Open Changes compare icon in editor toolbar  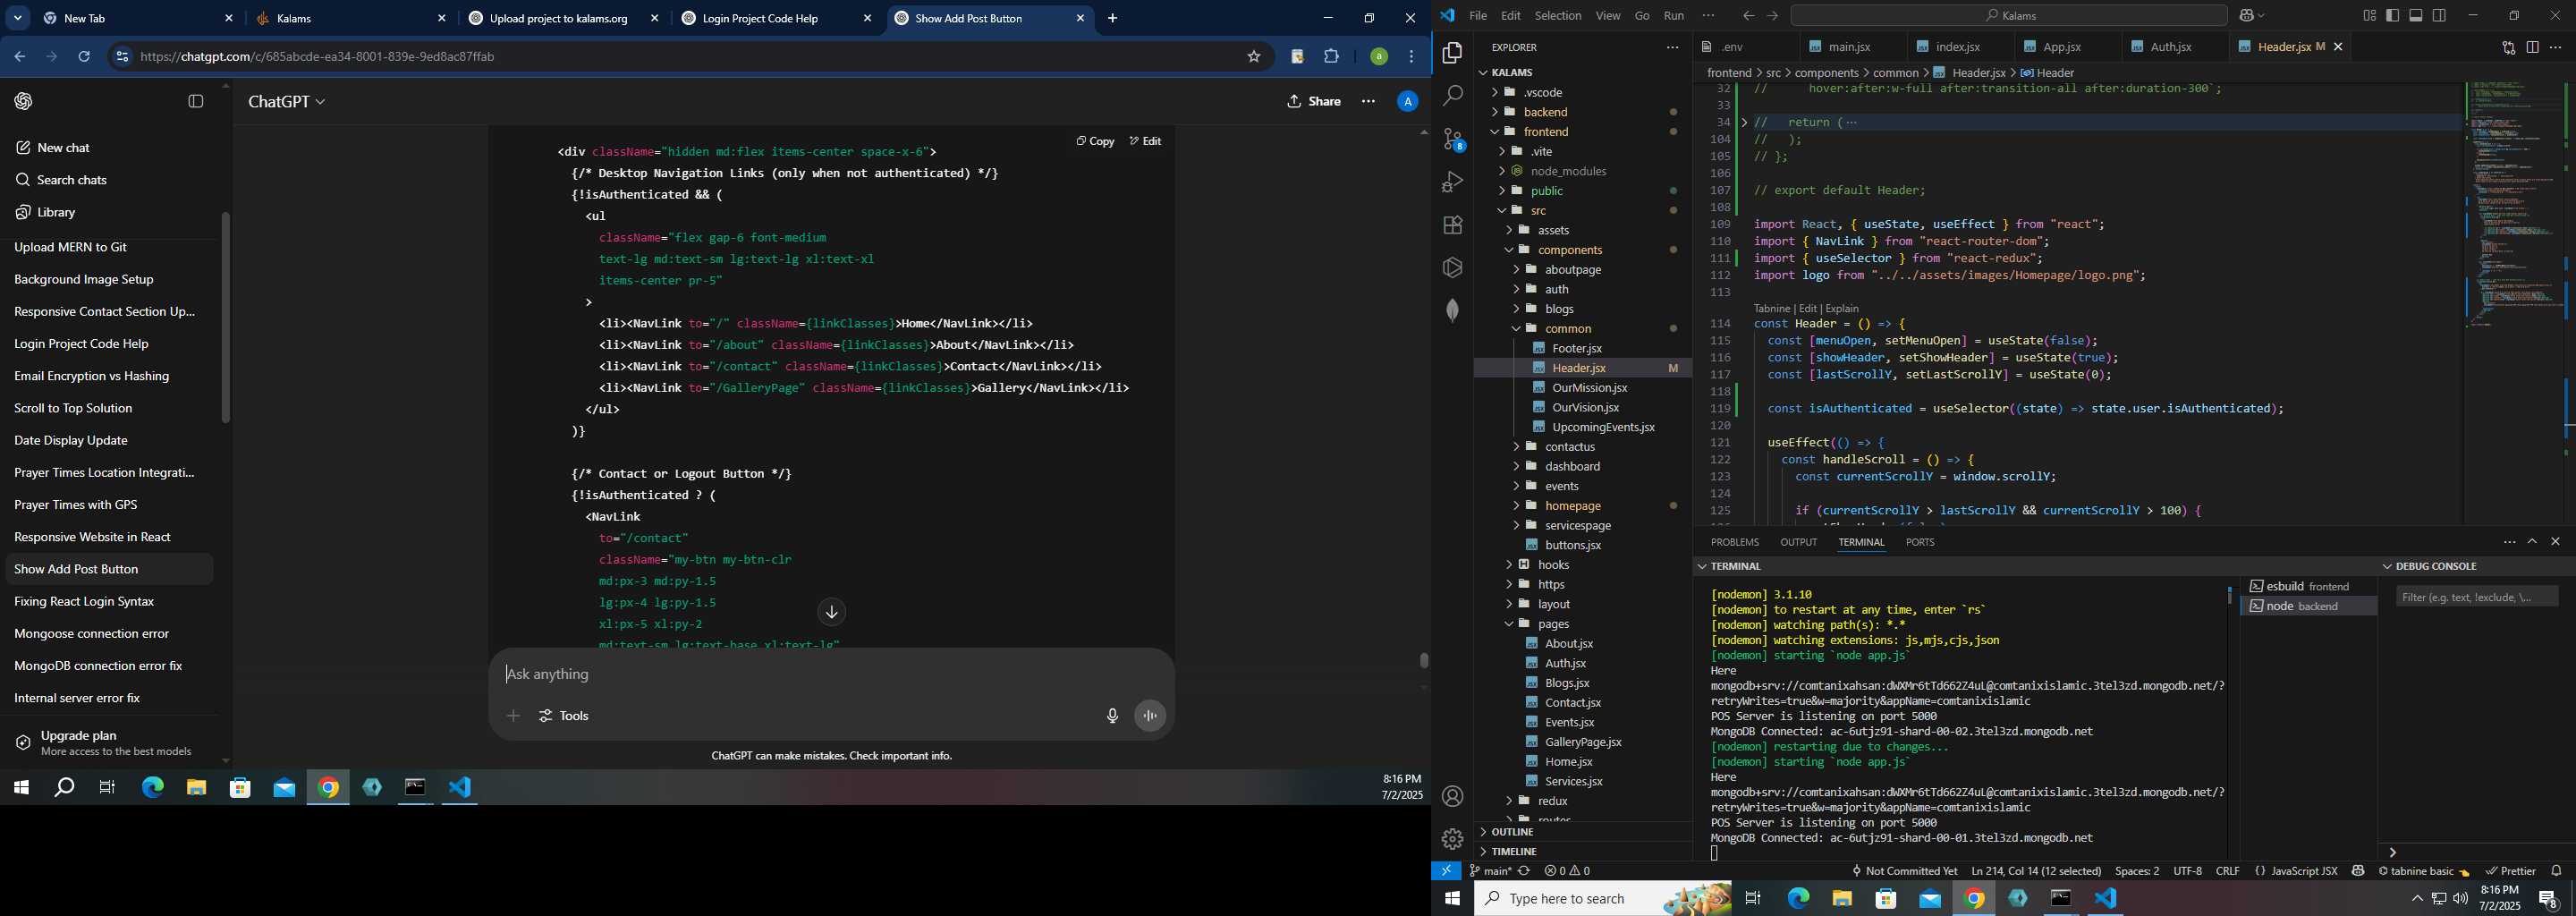[x=2508, y=47]
